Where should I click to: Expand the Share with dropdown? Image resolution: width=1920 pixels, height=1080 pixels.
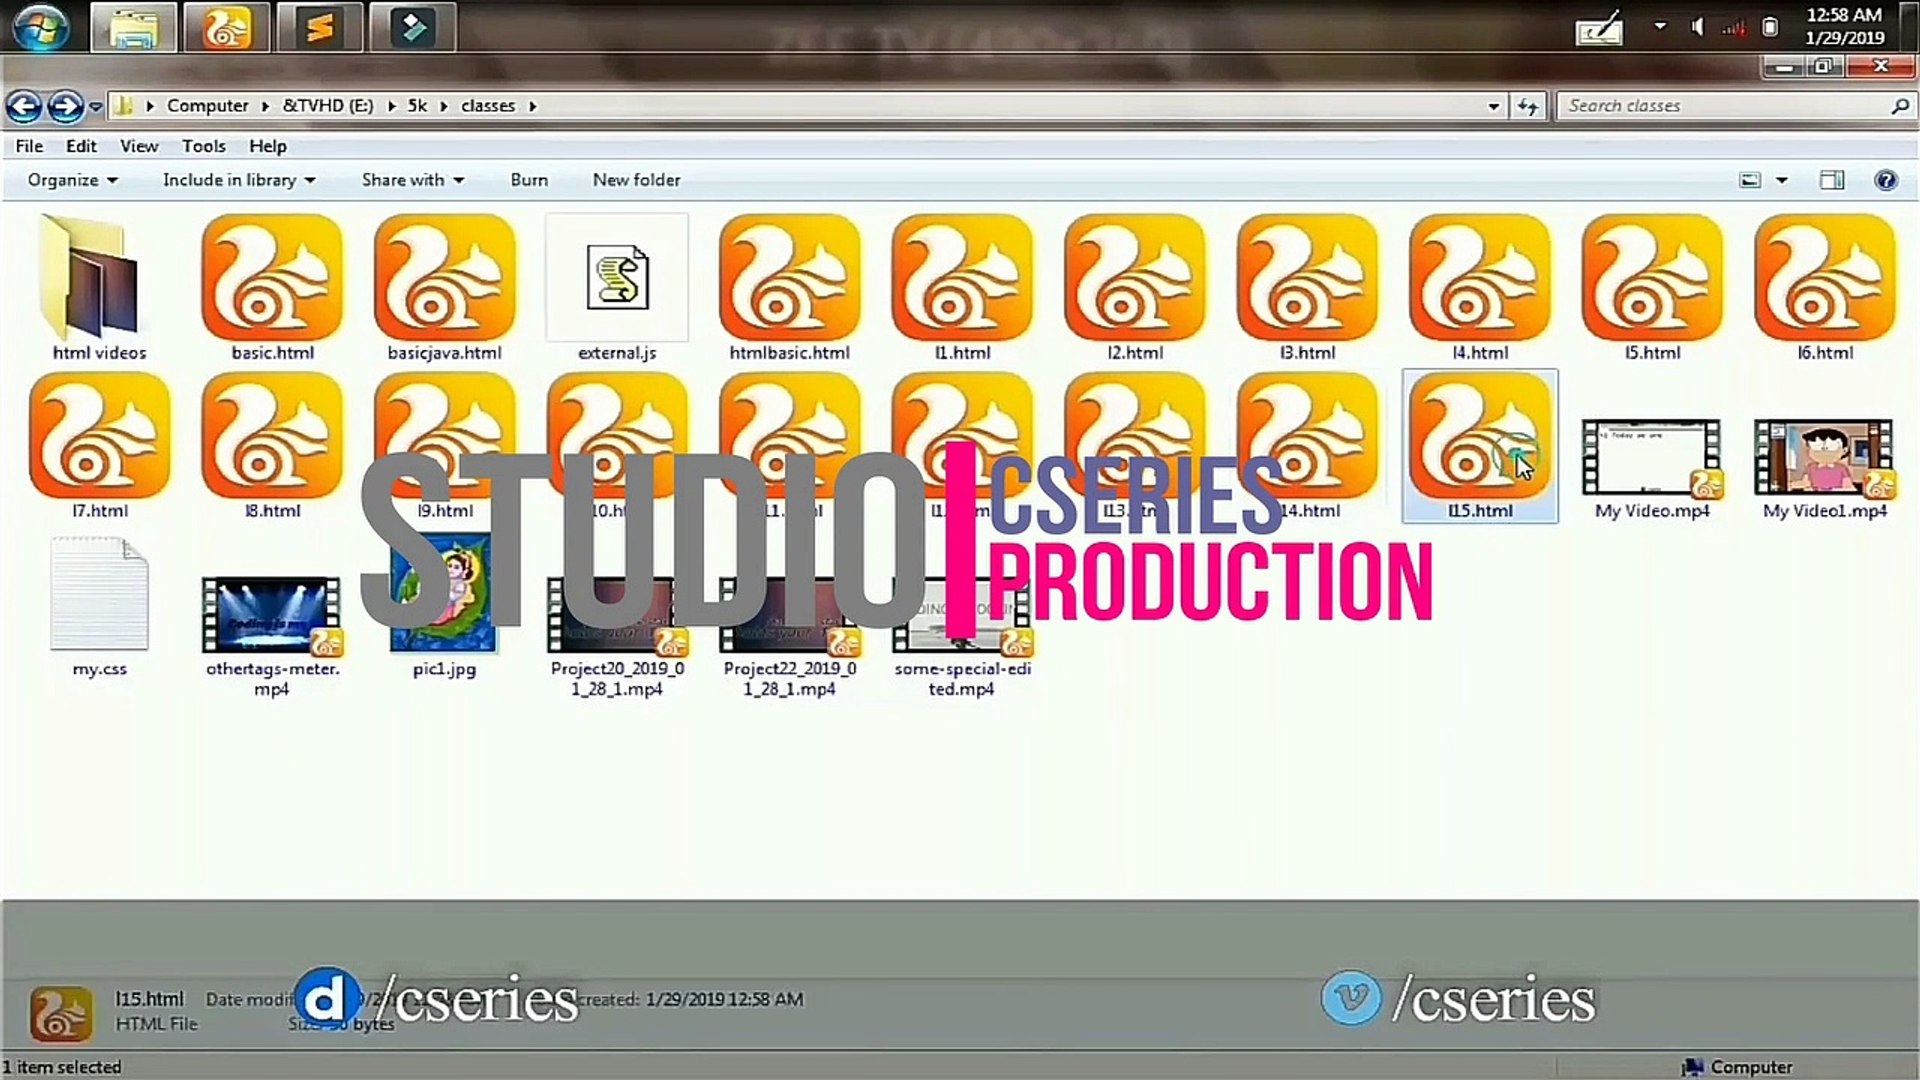click(x=413, y=180)
